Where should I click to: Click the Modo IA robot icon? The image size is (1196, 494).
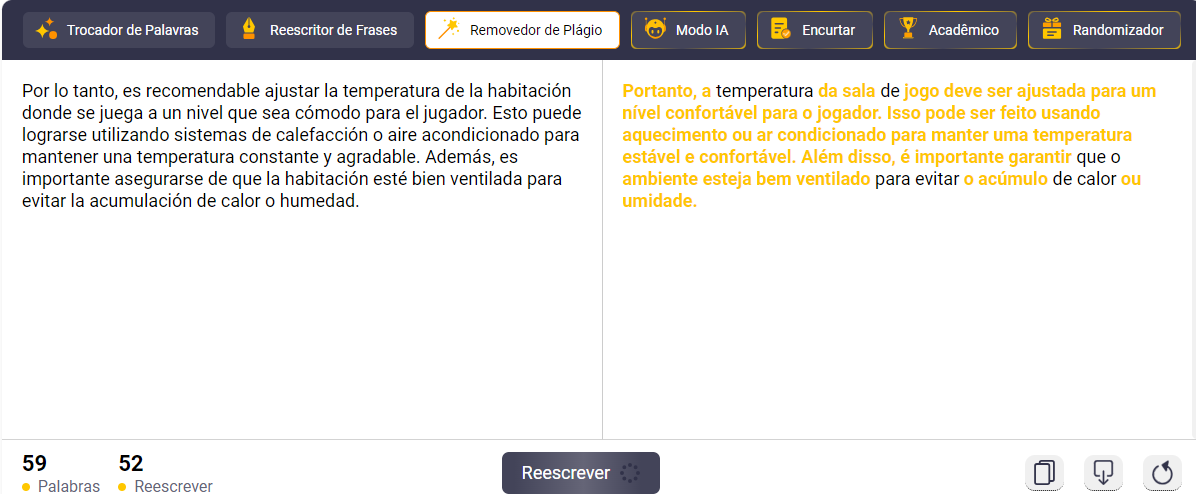point(656,30)
